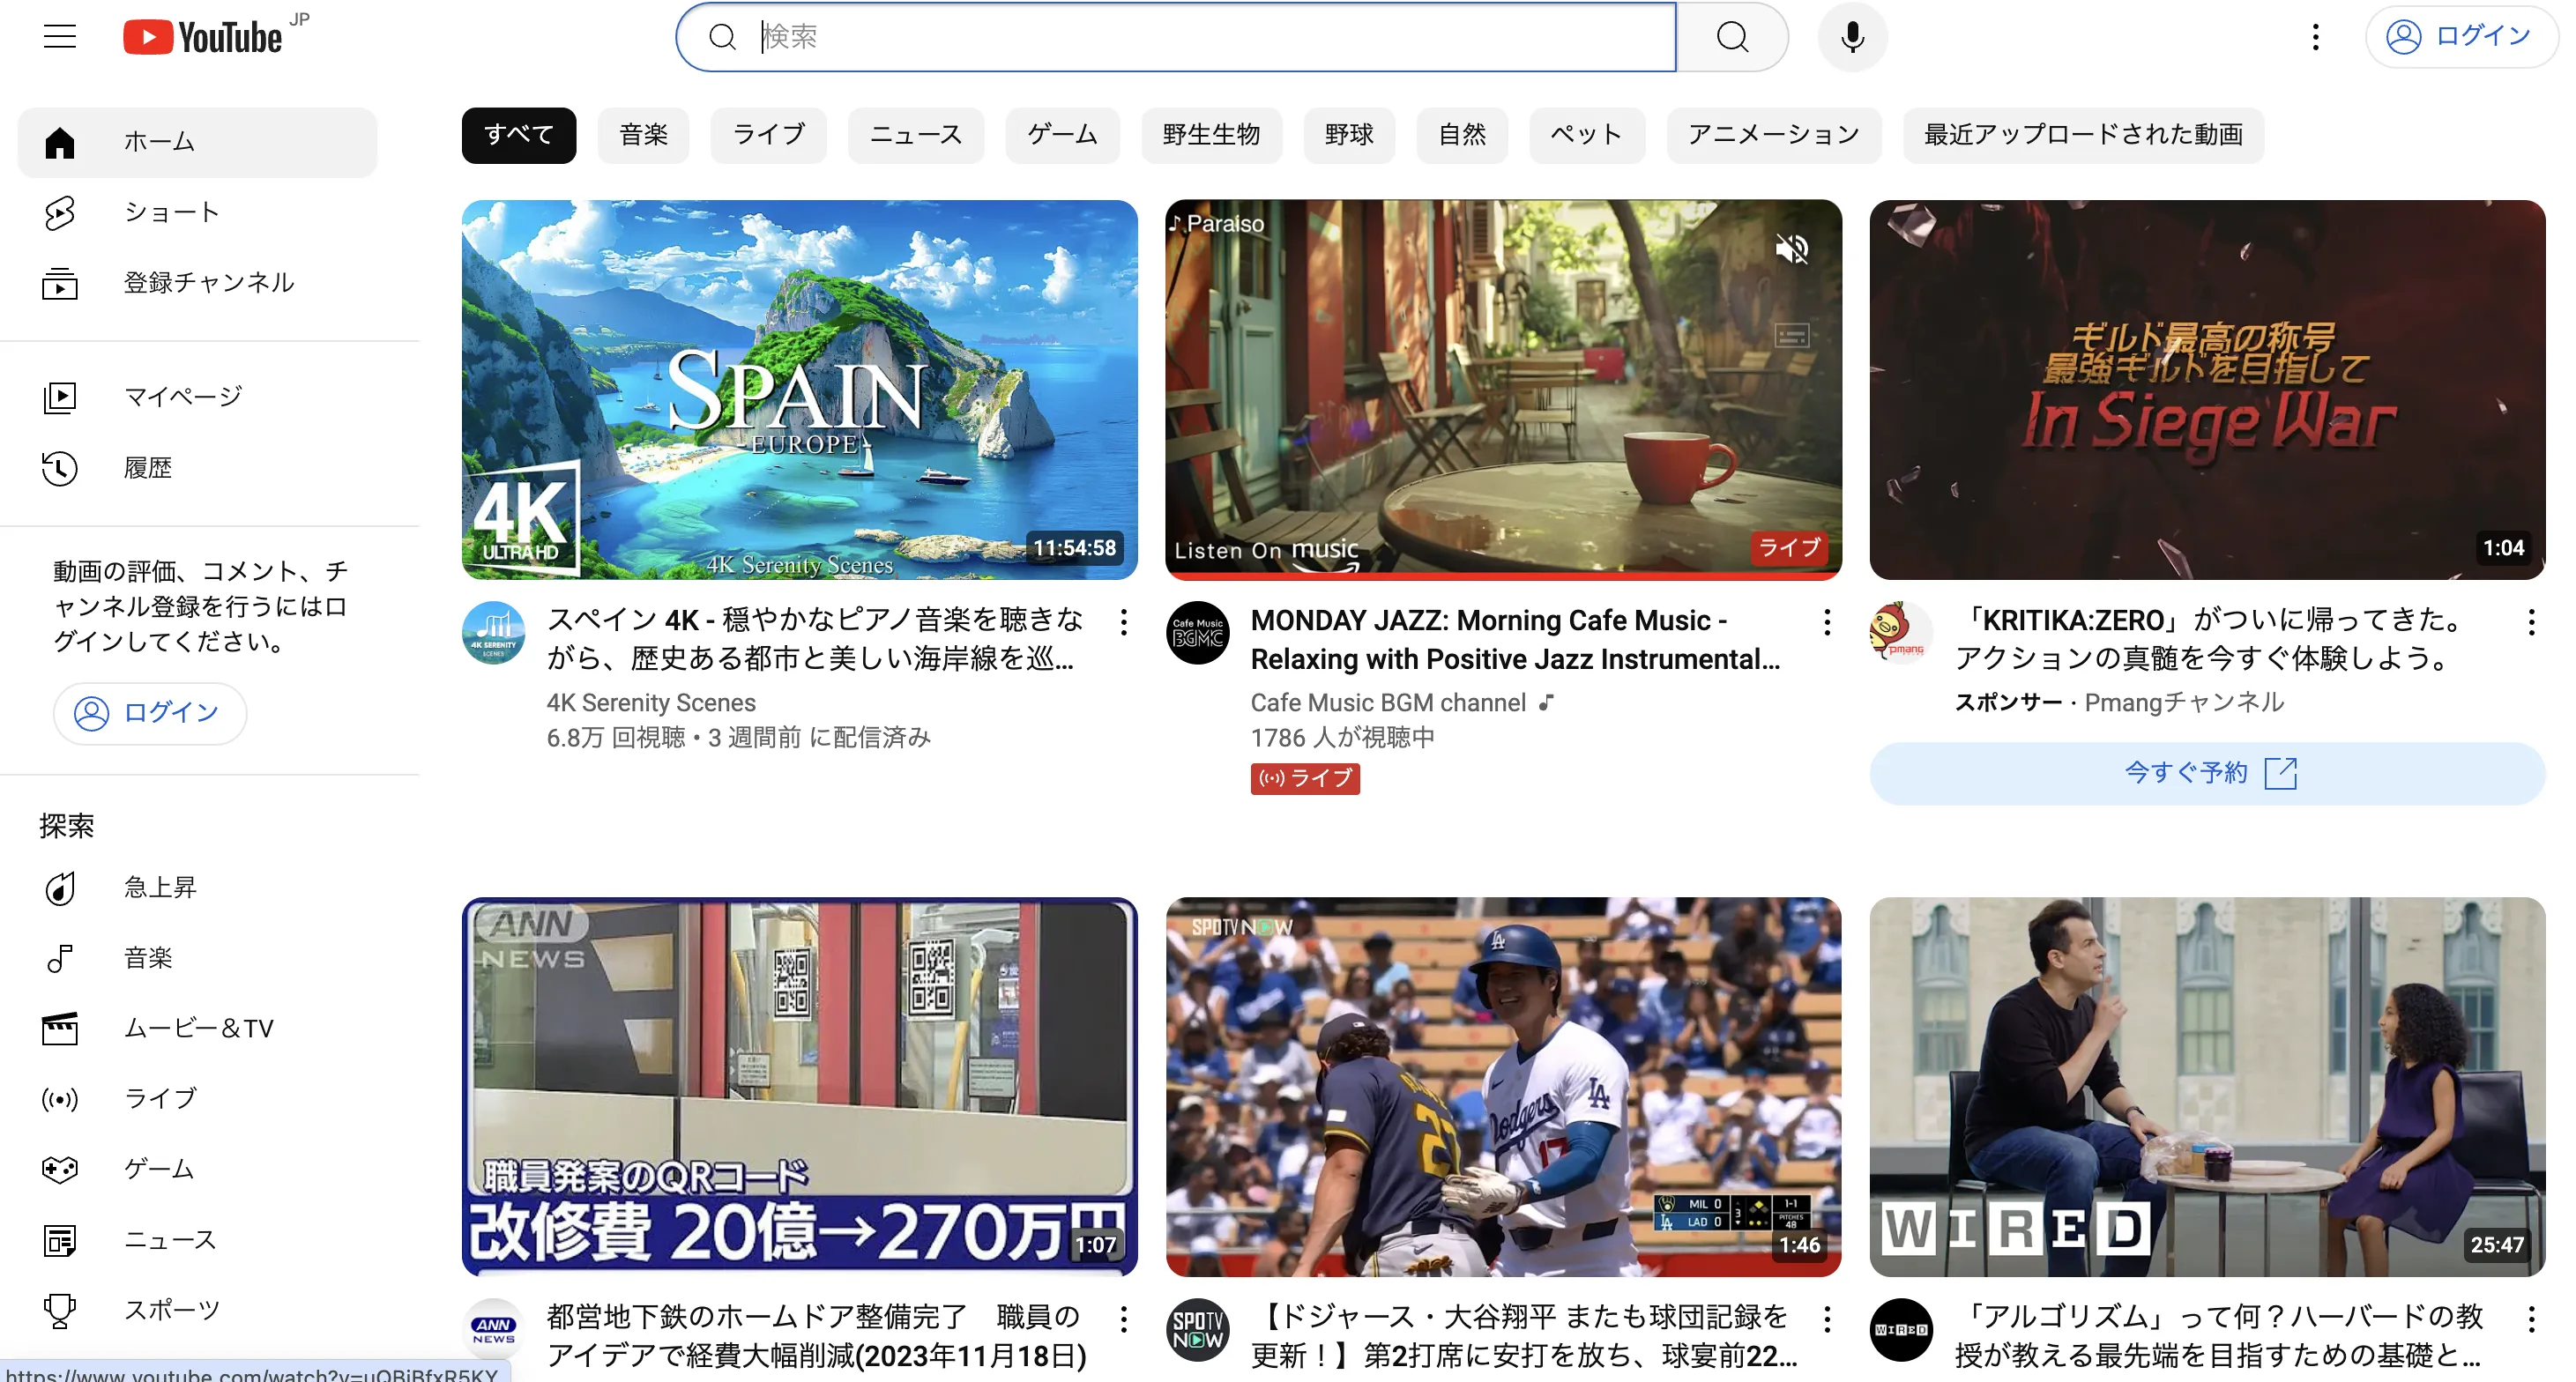
Task: Open 4K Serenity Scenes channel name
Action: [x=651, y=703]
